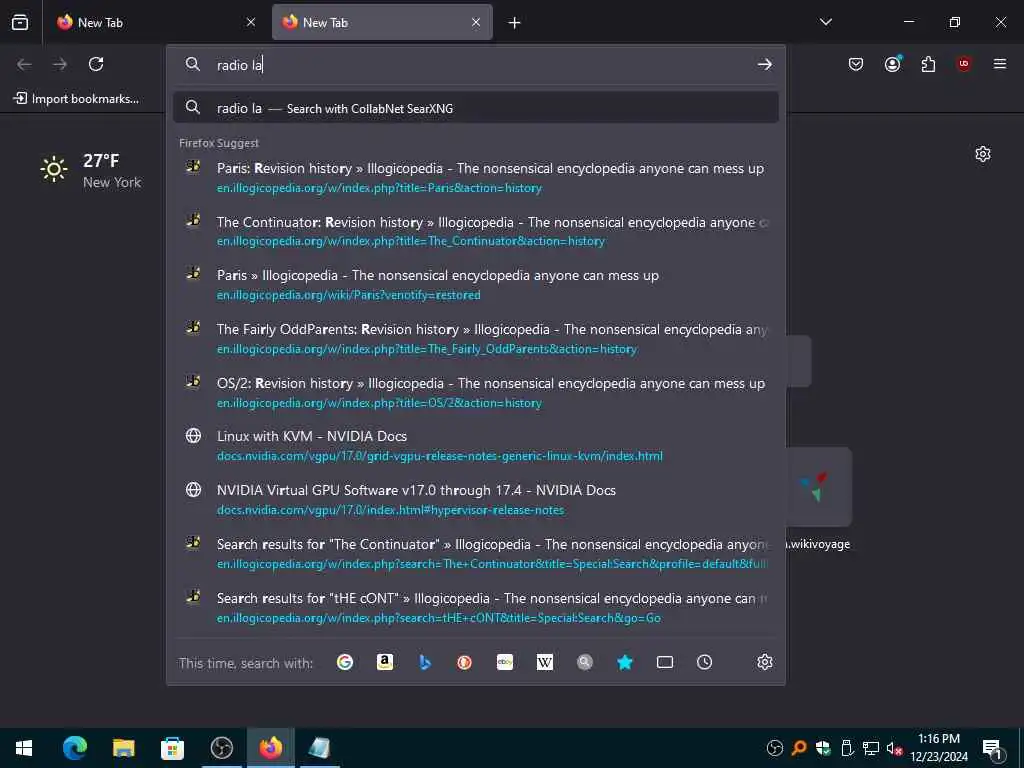
Task: Open Linux with KVM - NVIDIA Docs
Action: [475, 446]
